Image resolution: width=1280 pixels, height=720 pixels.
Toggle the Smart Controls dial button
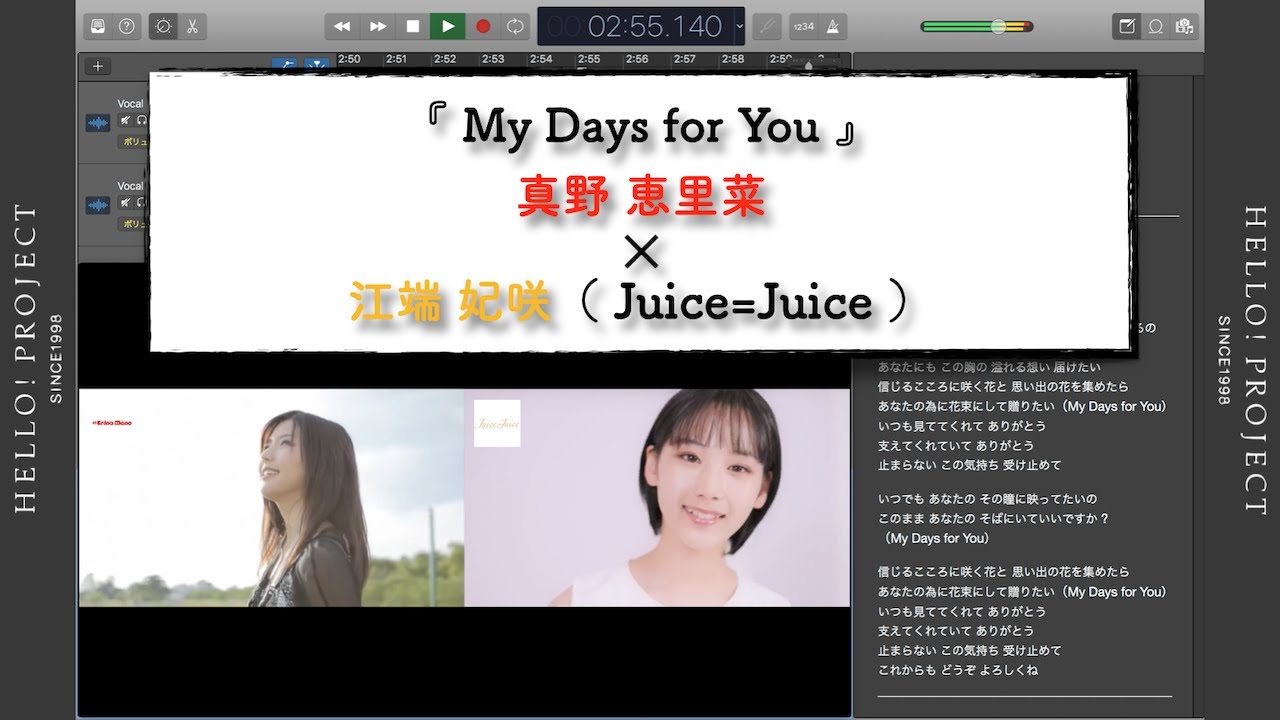[x=163, y=26]
